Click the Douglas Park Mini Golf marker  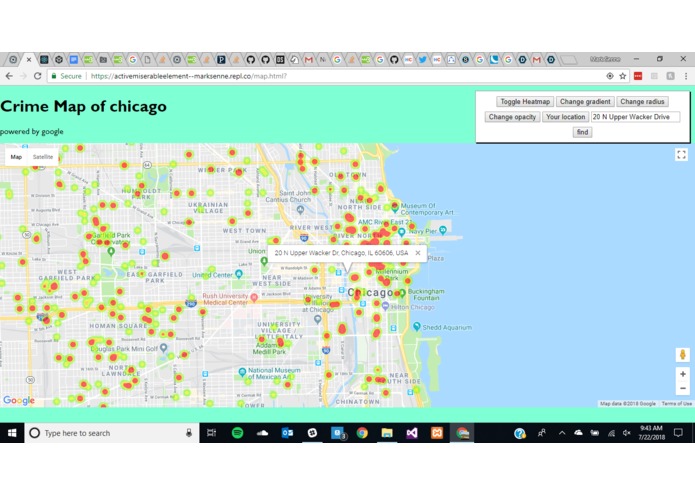click(x=164, y=348)
